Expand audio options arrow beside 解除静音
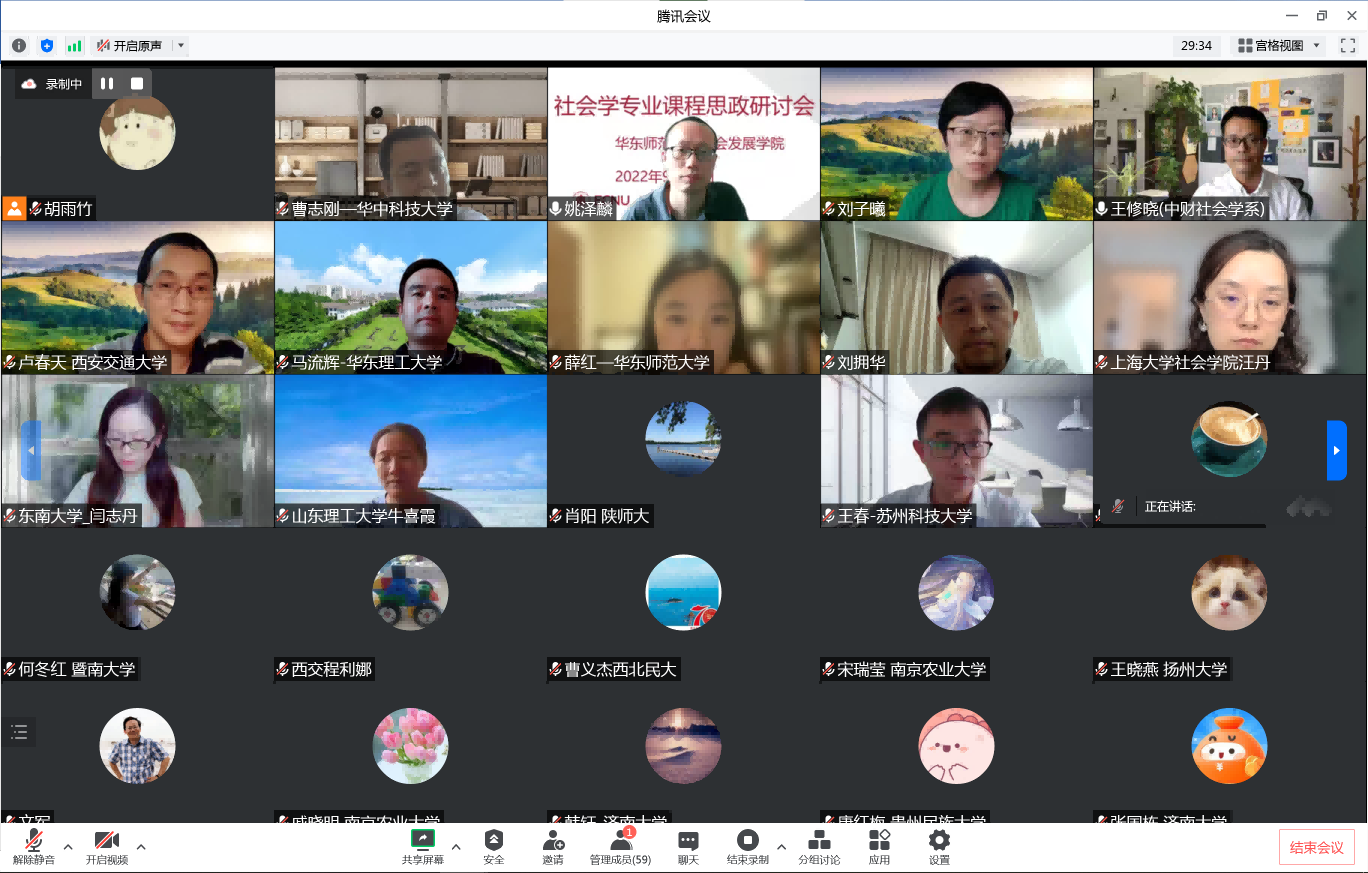Viewport: 1368px width, 873px height. (x=68, y=847)
